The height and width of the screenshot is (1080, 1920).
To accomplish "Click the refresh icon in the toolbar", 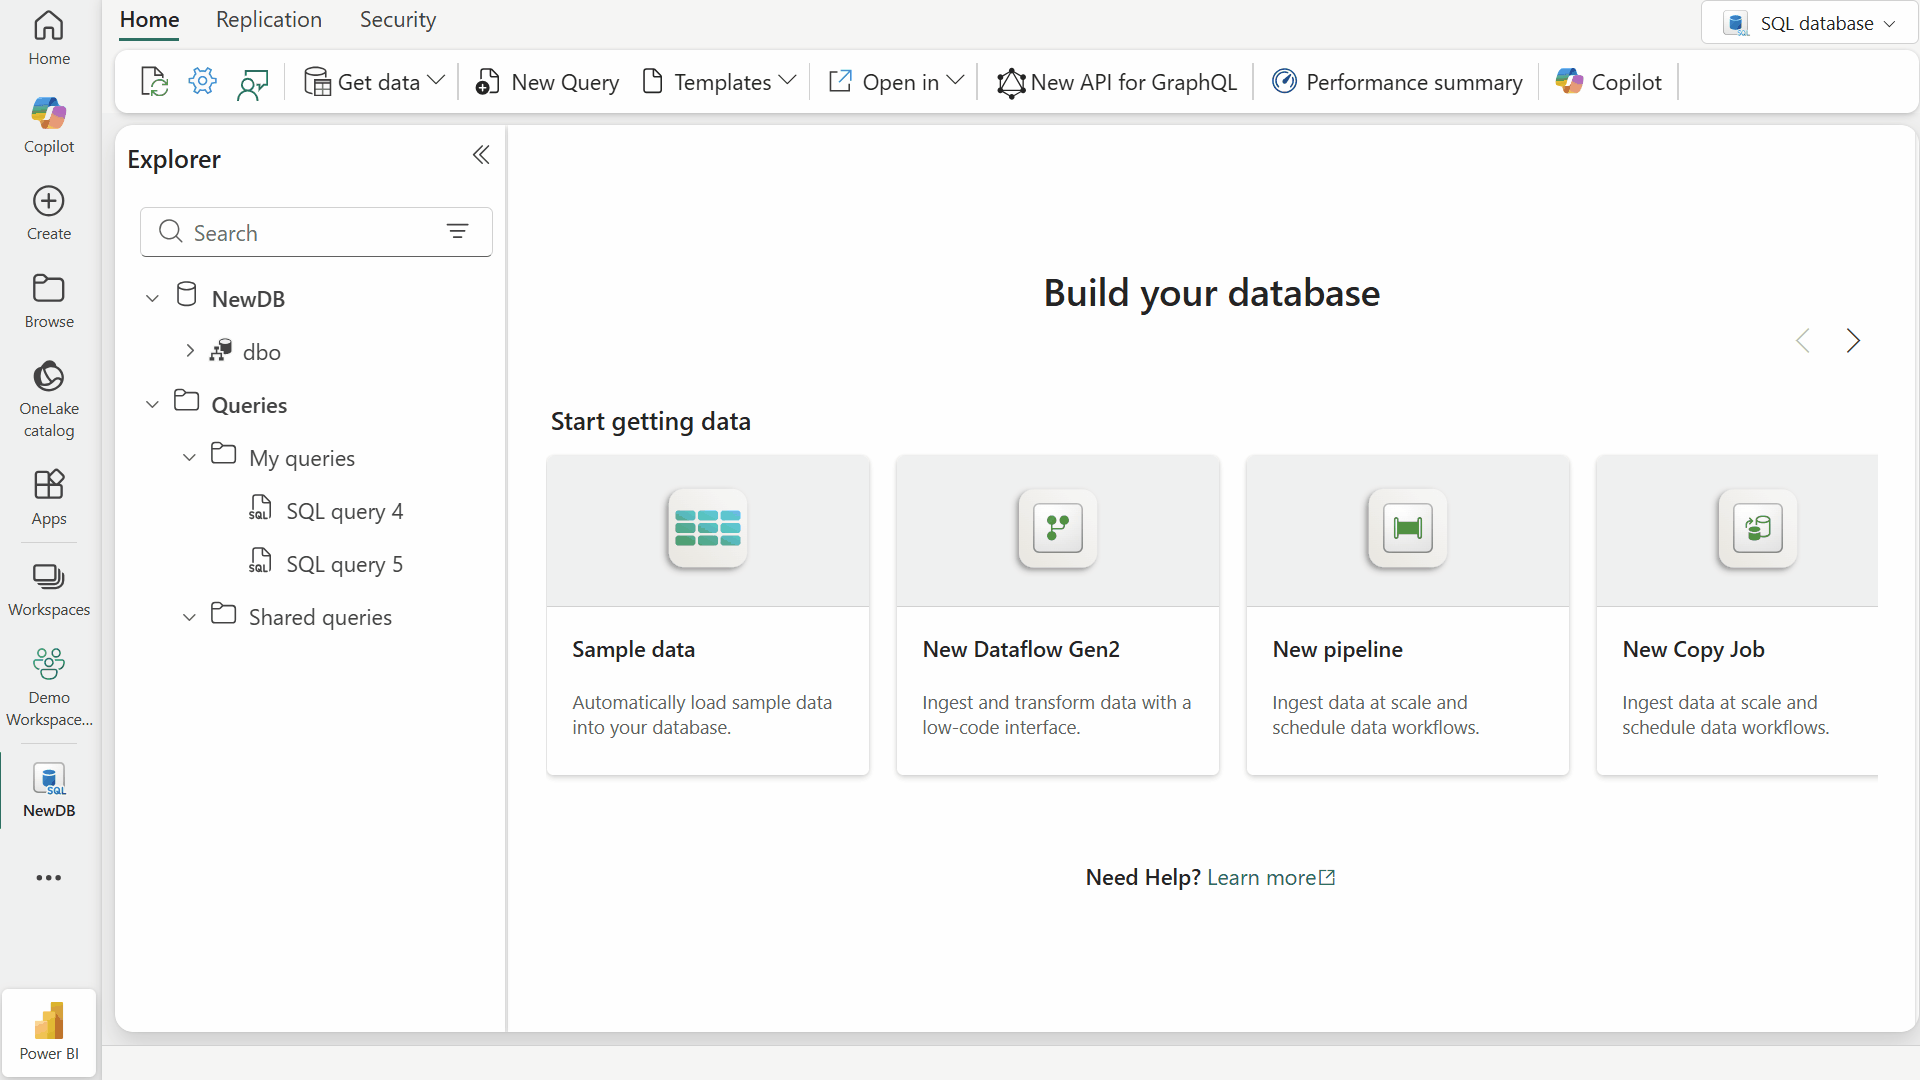I will pos(152,81).
